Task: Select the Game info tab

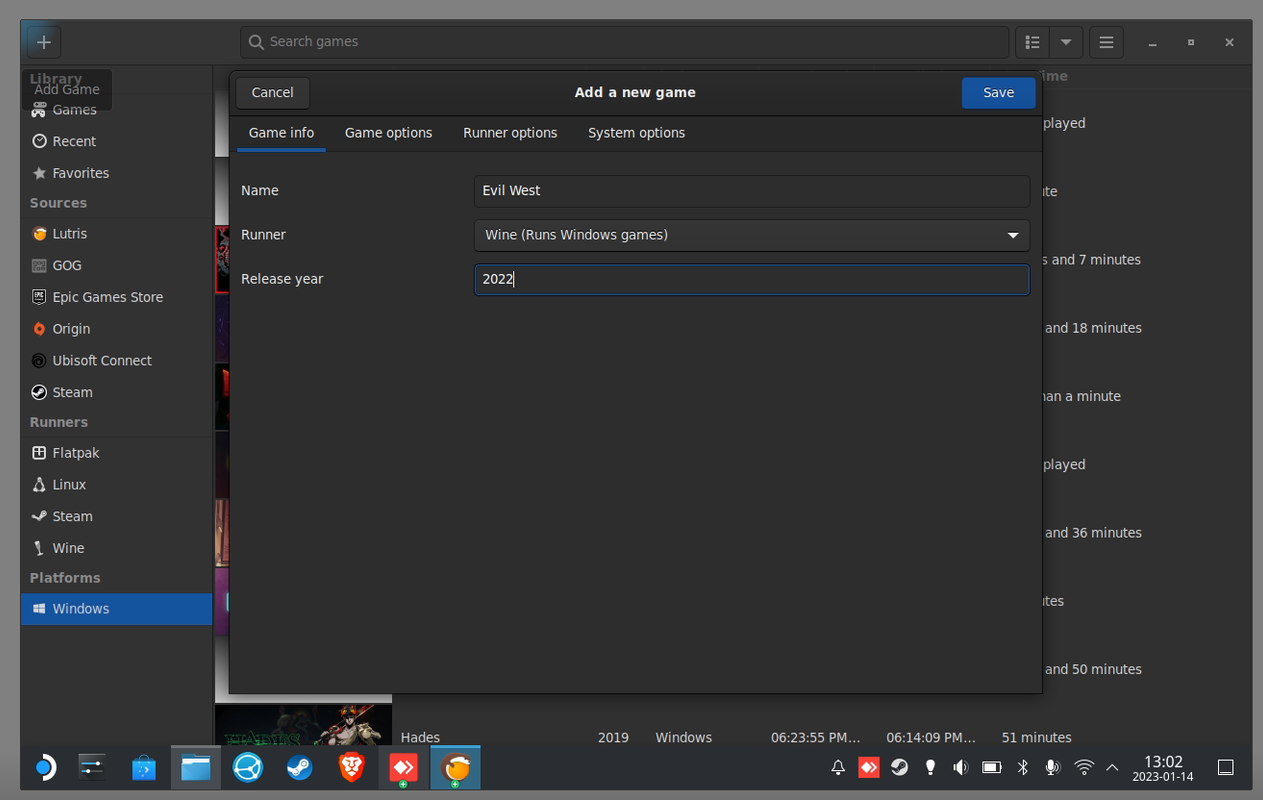Action: coord(281,132)
